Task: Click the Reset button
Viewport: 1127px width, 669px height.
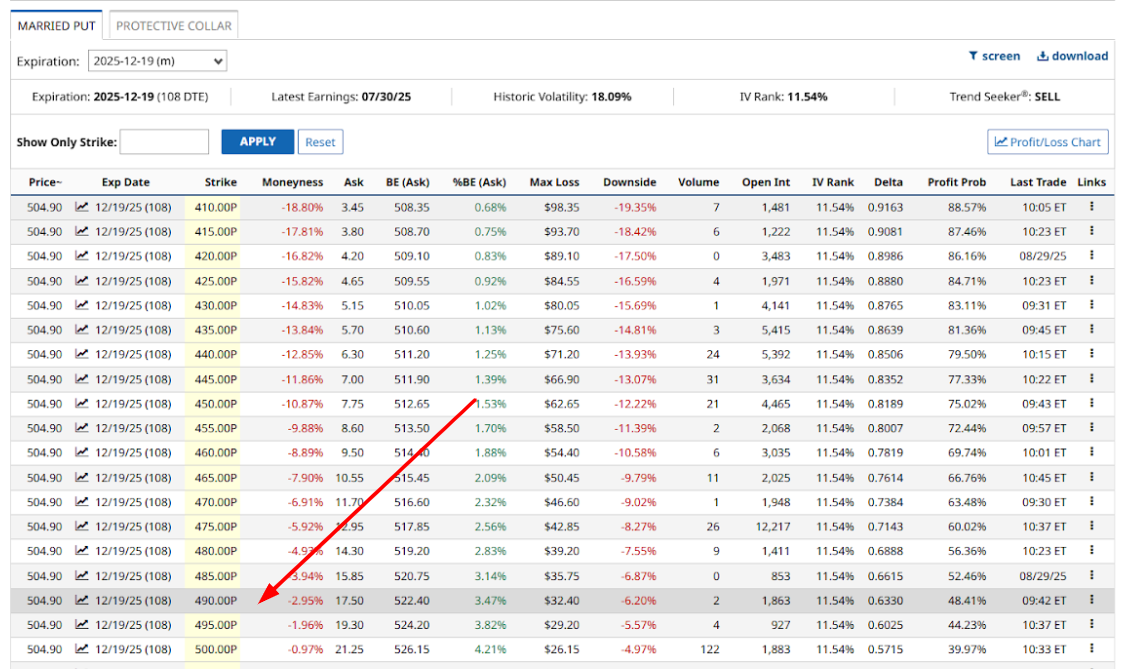Action: pos(320,142)
